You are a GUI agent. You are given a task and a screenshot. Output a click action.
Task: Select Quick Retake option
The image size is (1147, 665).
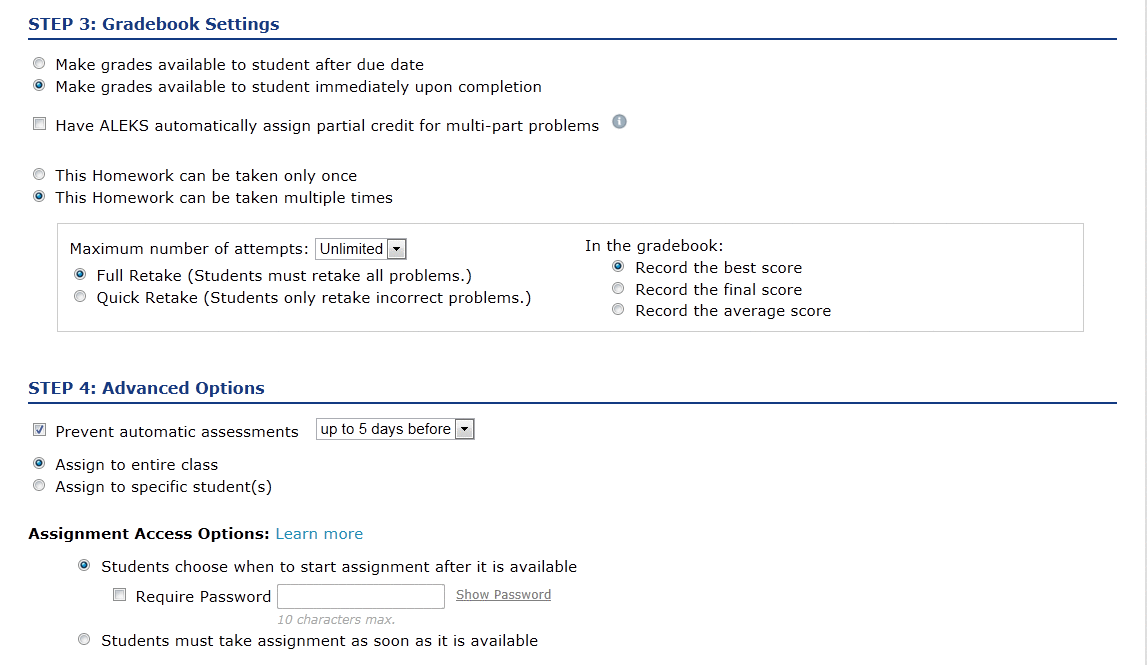pyautogui.click(x=80, y=296)
